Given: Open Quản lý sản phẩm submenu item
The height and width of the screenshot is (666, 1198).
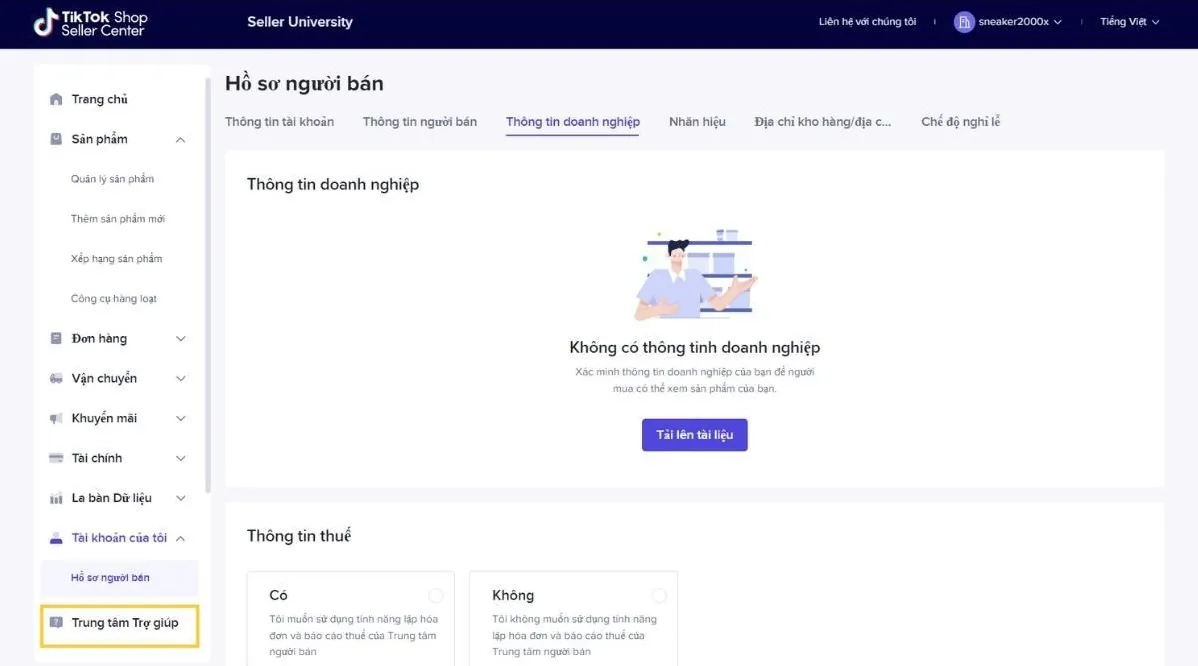Looking at the screenshot, I should 112,179.
